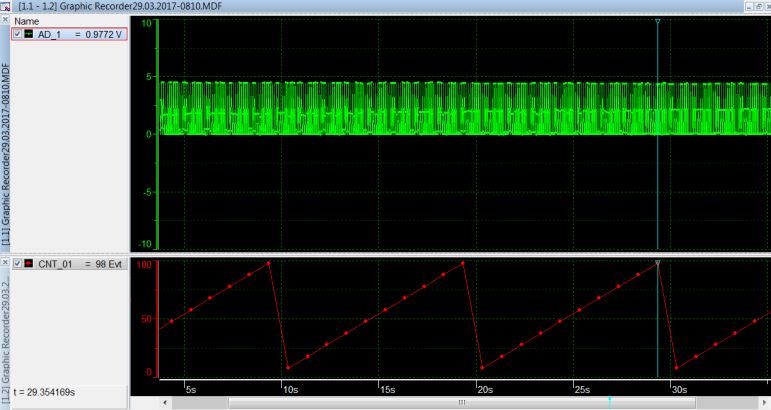Click the CNT_01 red signal color icon
The height and width of the screenshot is (410, 771).
tap(29, 264)
